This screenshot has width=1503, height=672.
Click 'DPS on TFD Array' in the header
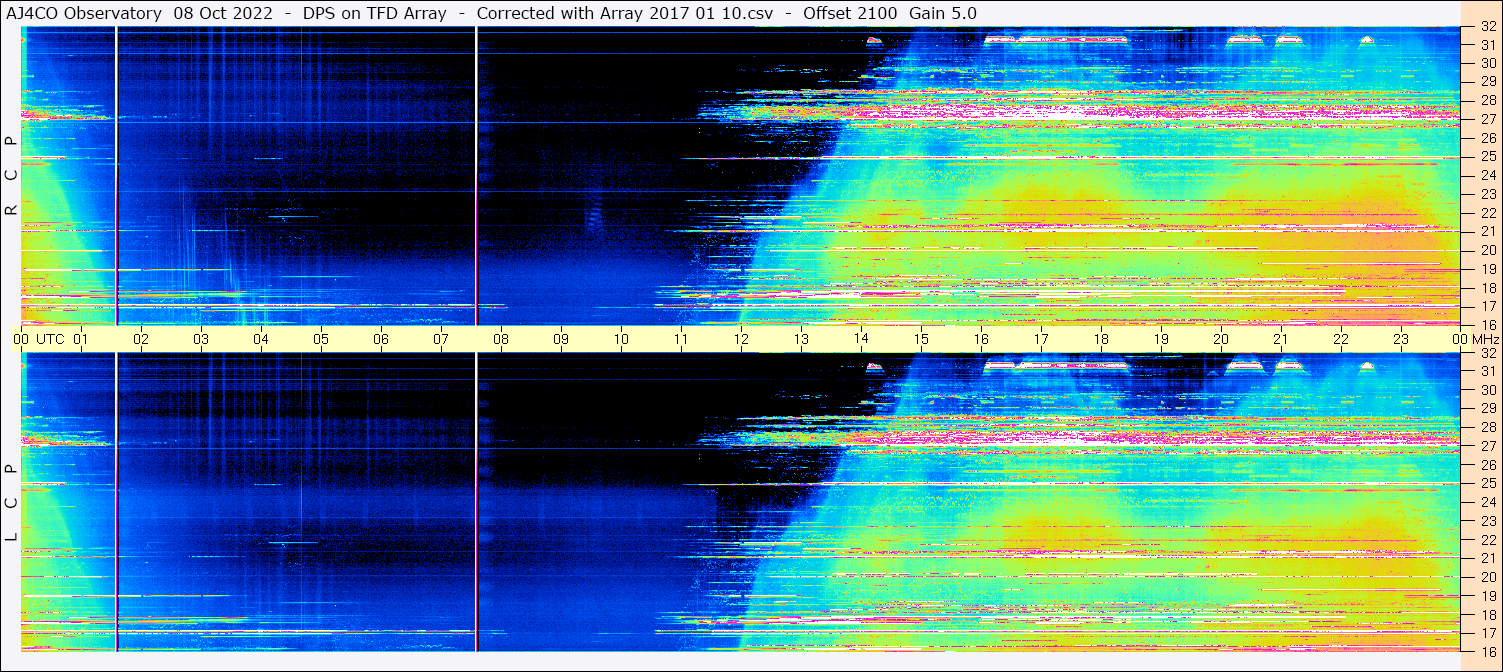tap(374, 13)
